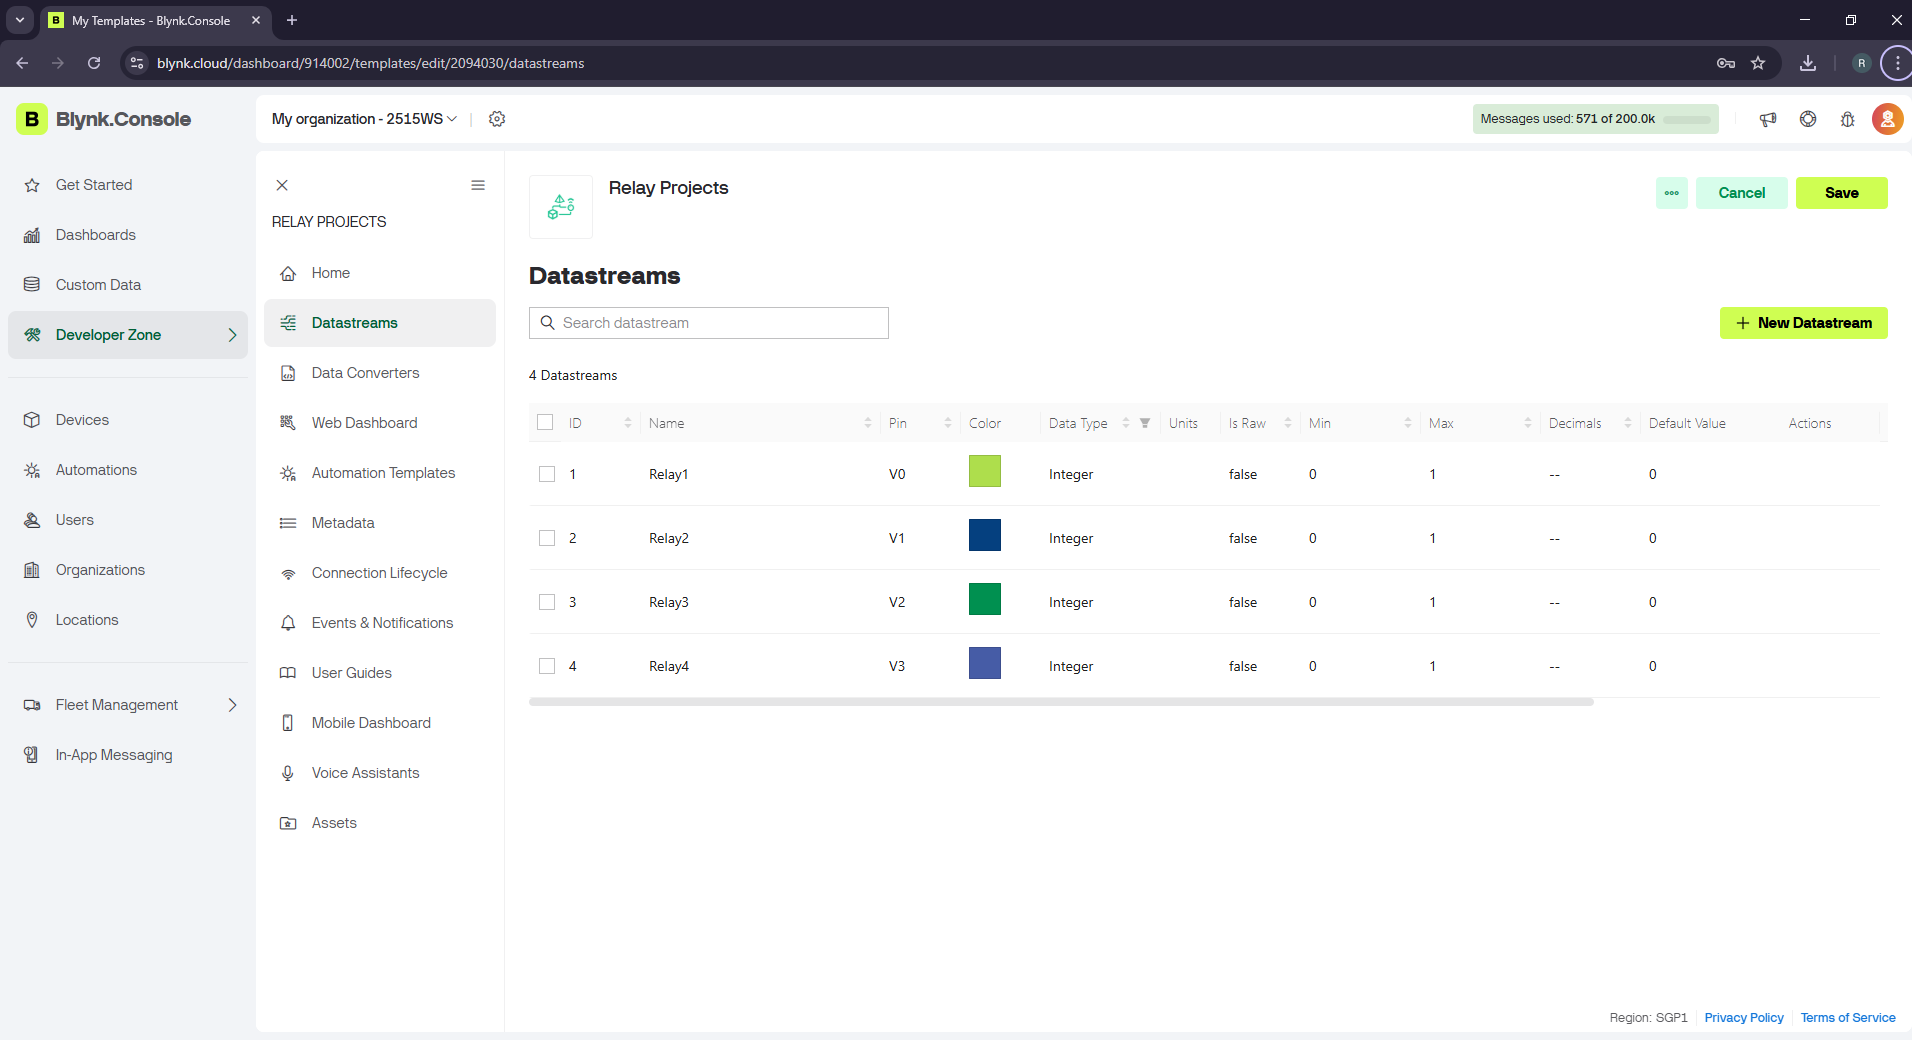
Task: Open the user profile avatar
Action: click(1887, 119)
